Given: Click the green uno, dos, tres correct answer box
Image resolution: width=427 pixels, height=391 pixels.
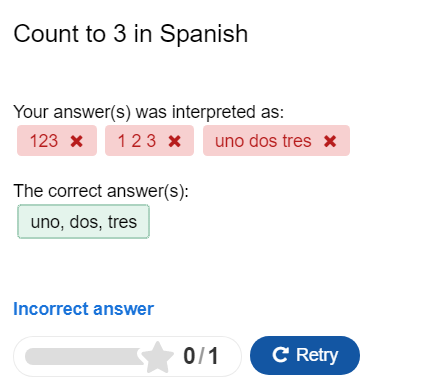Looking at the screenshot, I should coord(83,222).
